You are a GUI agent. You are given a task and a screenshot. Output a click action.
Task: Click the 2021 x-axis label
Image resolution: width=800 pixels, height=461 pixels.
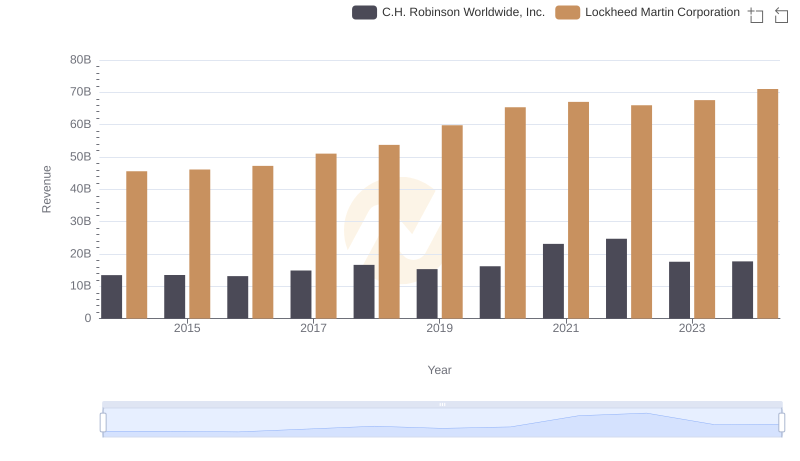[566, 328]
